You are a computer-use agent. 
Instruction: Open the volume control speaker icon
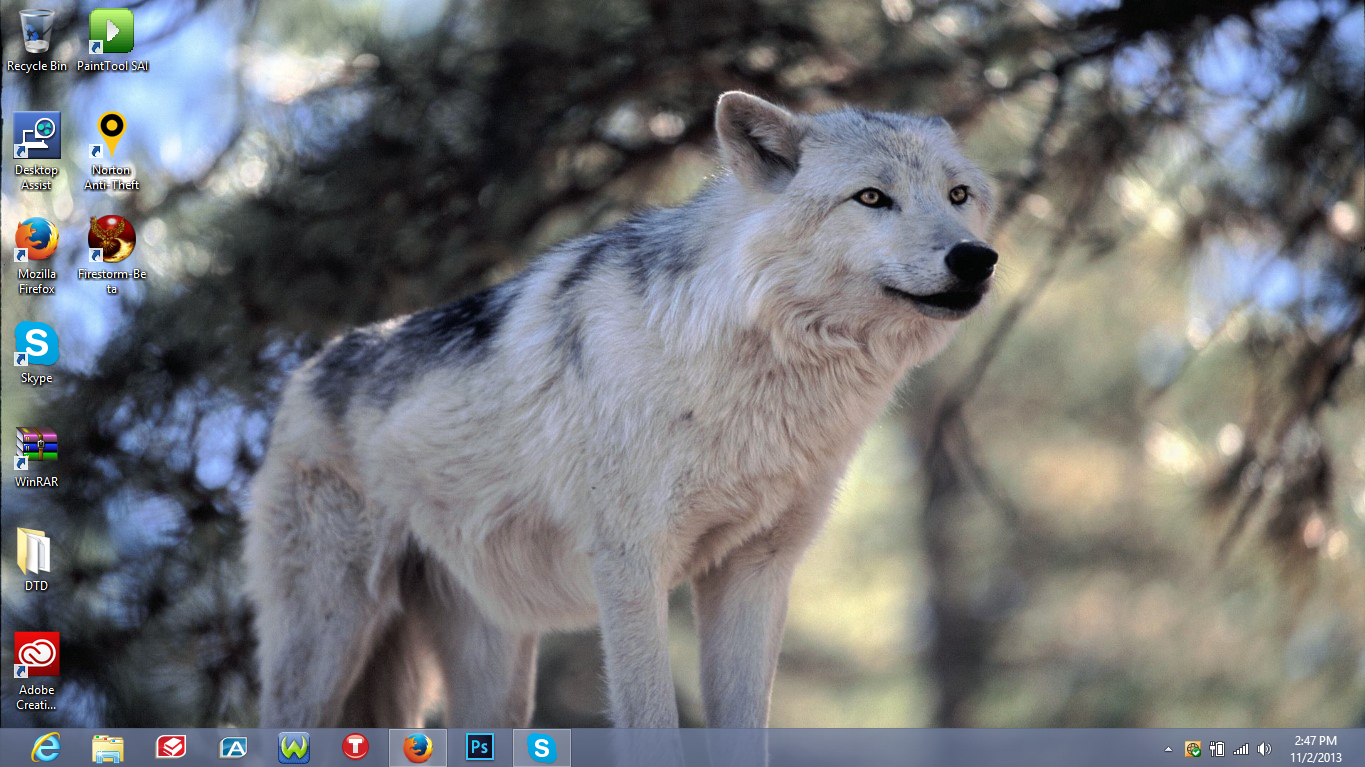coord(1265,749)
